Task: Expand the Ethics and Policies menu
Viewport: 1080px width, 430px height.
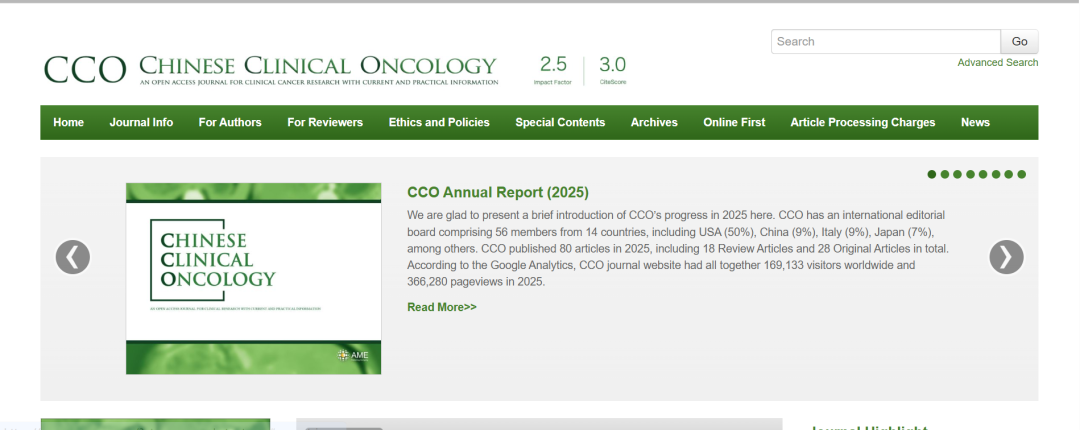Action: coord(439,123)
